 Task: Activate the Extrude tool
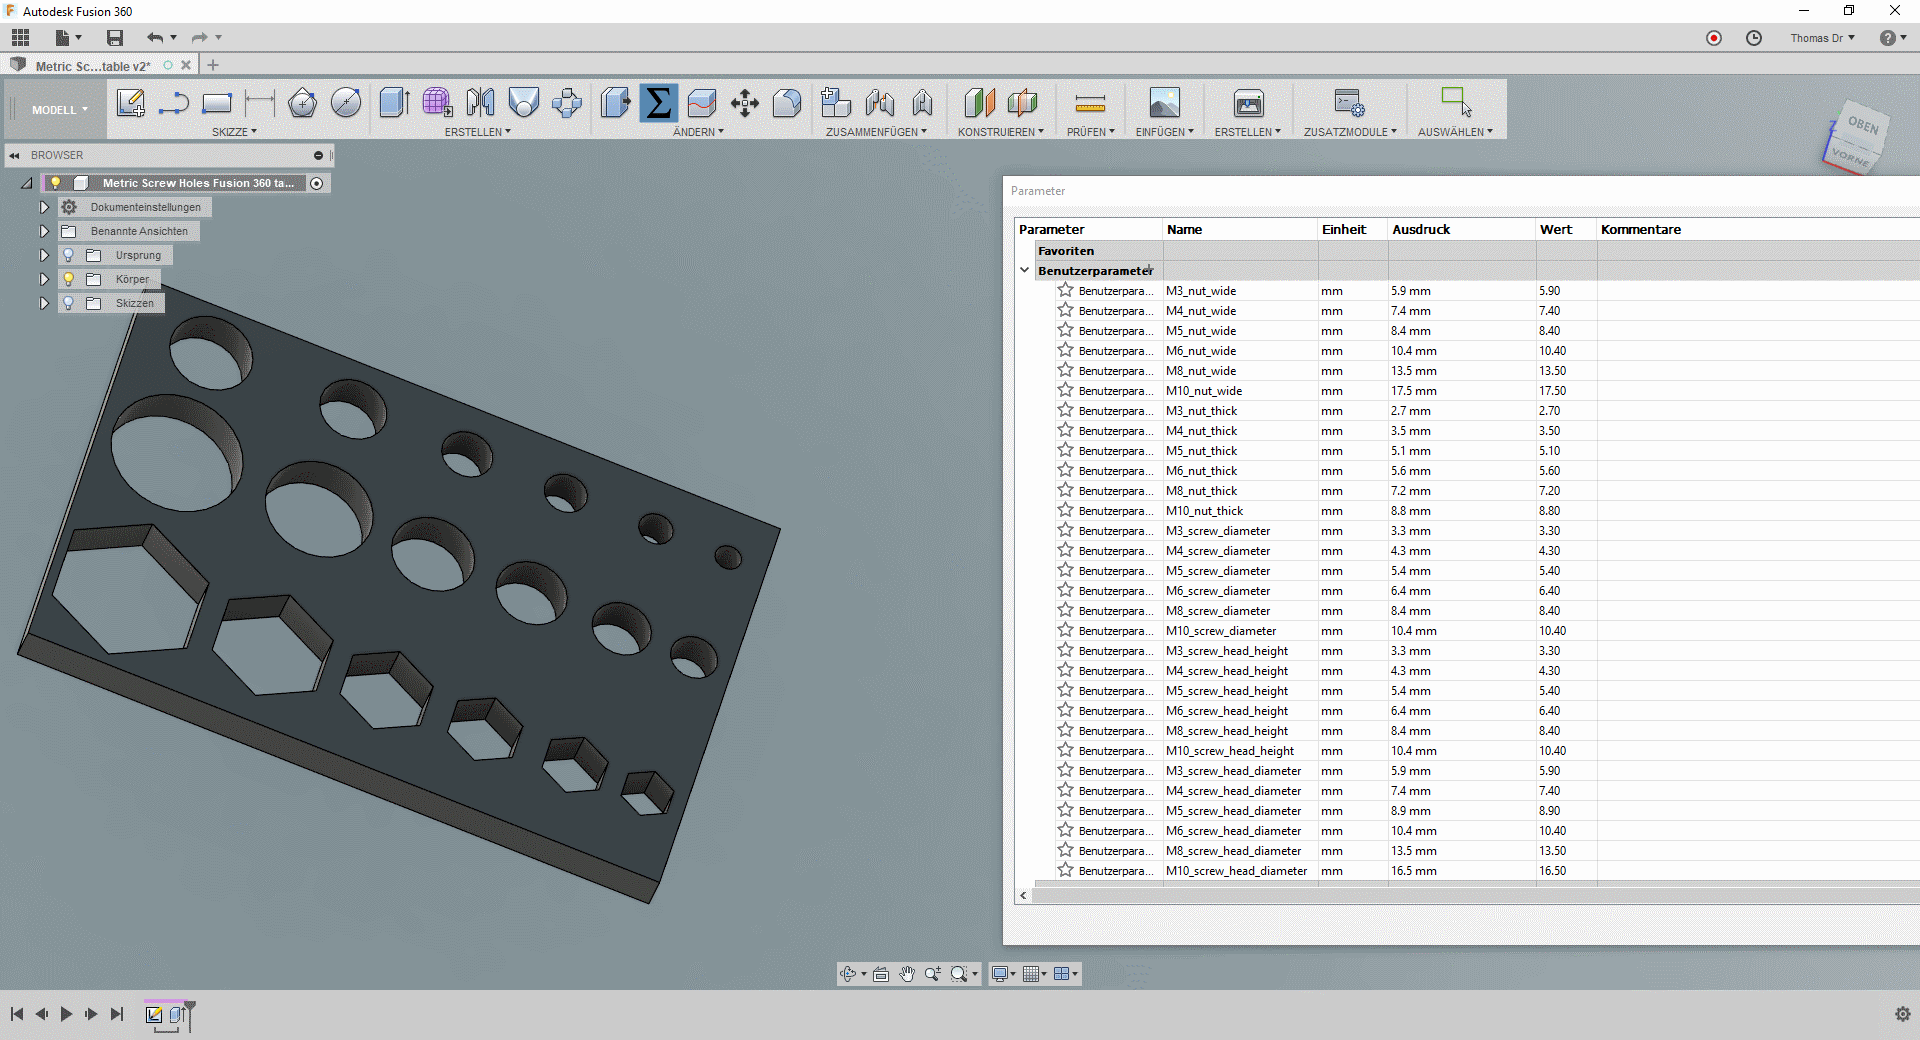click(x=394, y=103)
